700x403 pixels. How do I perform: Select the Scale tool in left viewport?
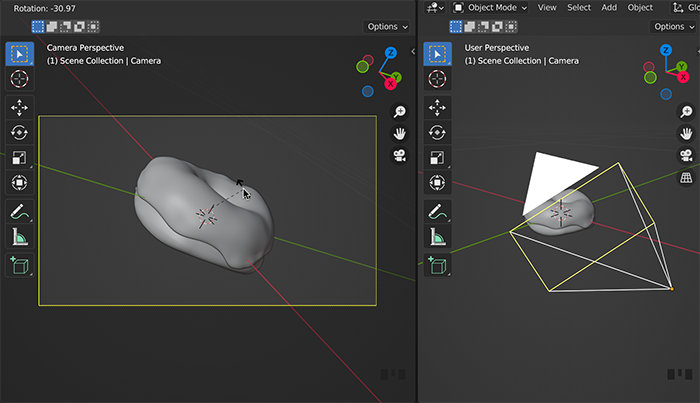[19, 158]
